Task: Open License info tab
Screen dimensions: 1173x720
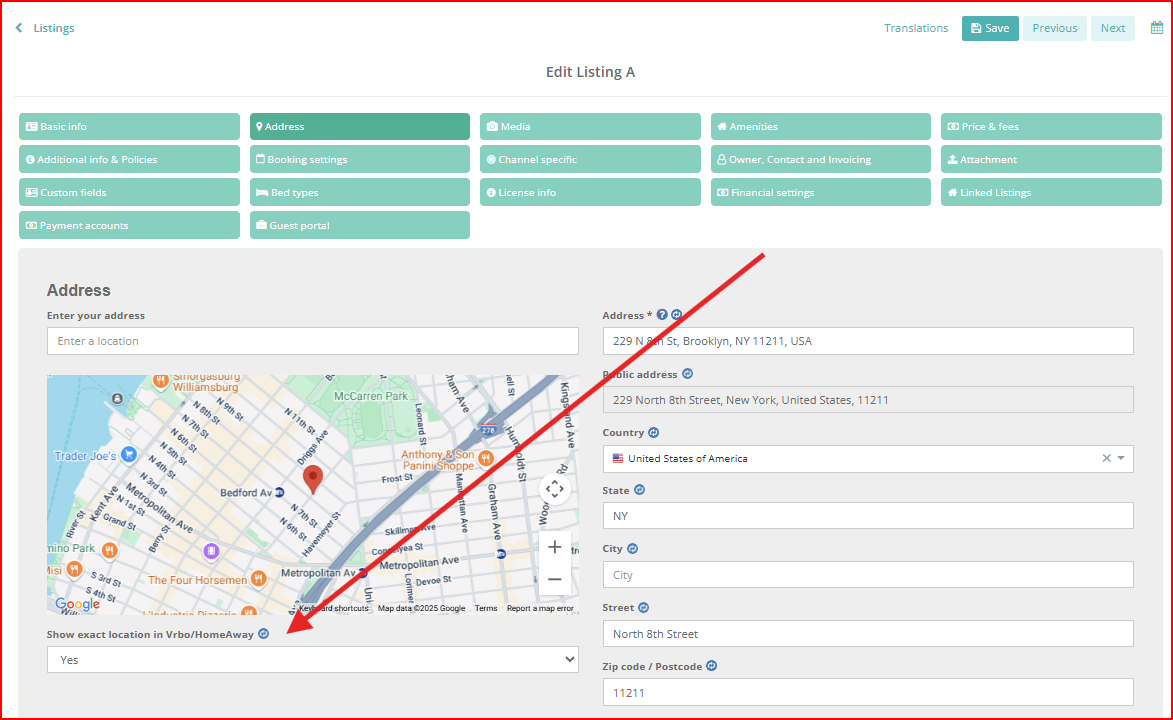Action: (x=590, y=192)
